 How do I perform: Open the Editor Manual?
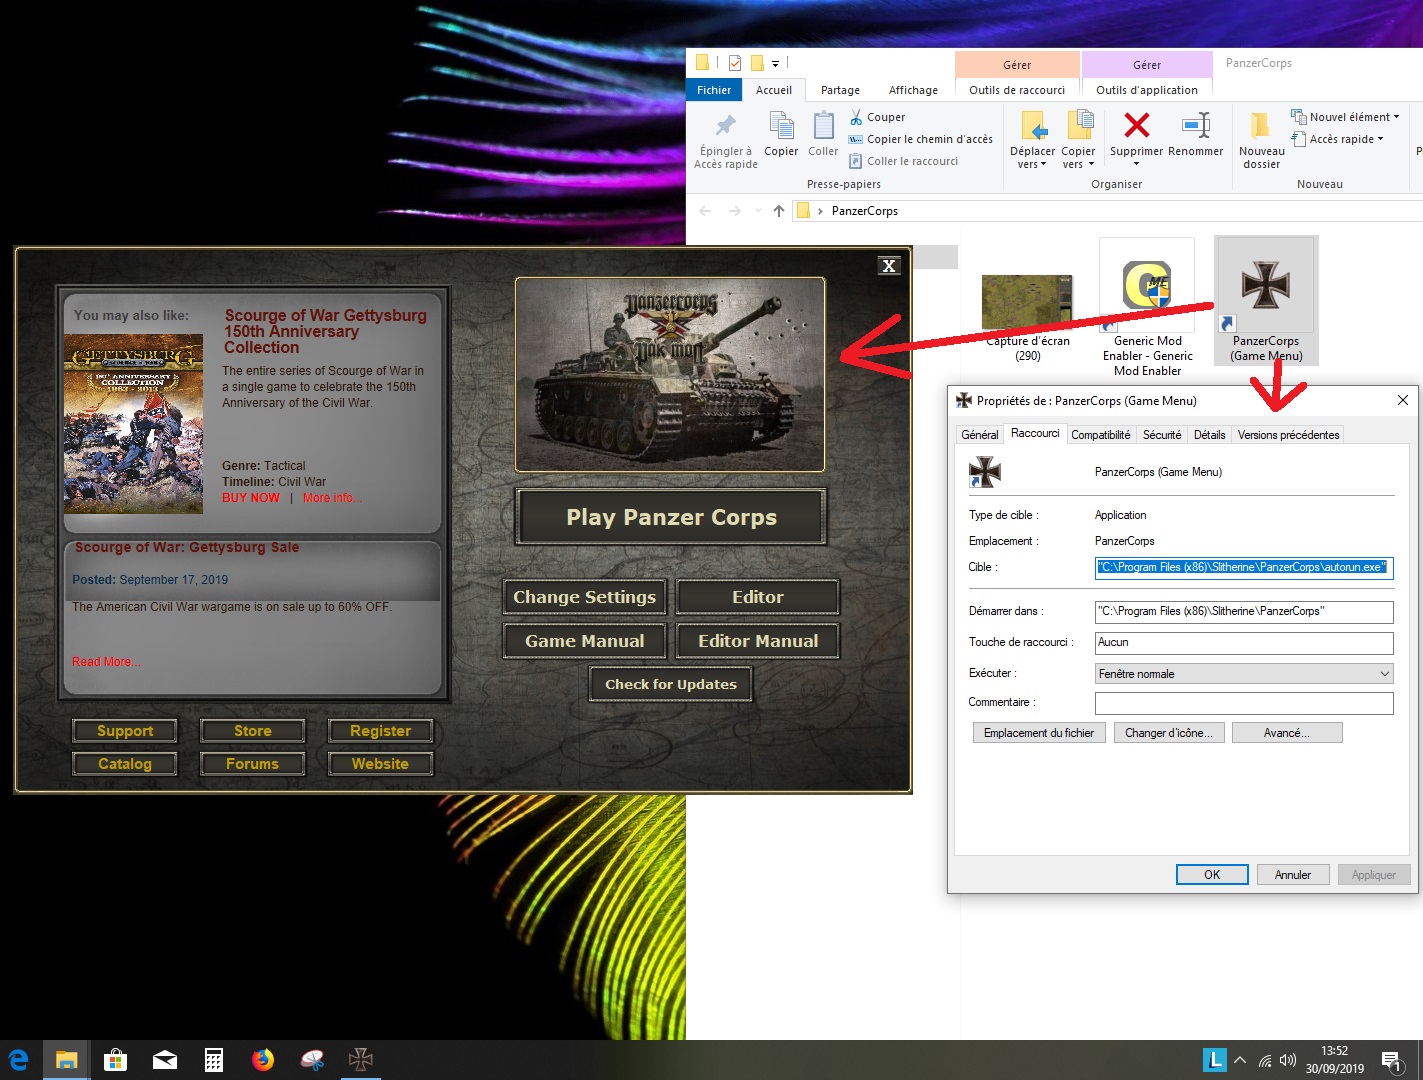[x=758, y=641]
